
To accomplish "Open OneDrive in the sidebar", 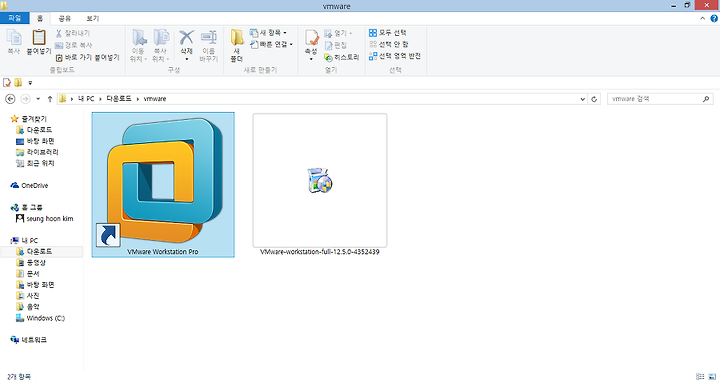I will [x=29, y=186].
